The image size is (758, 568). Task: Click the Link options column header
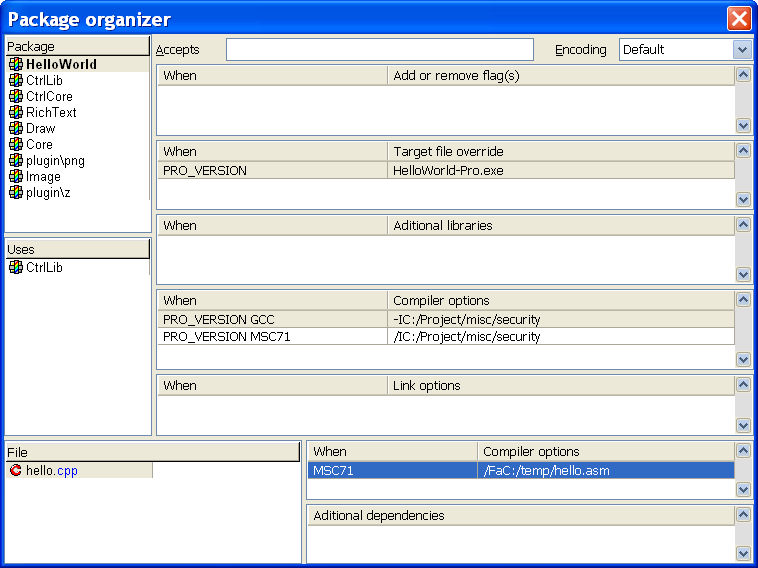point(560,386)
